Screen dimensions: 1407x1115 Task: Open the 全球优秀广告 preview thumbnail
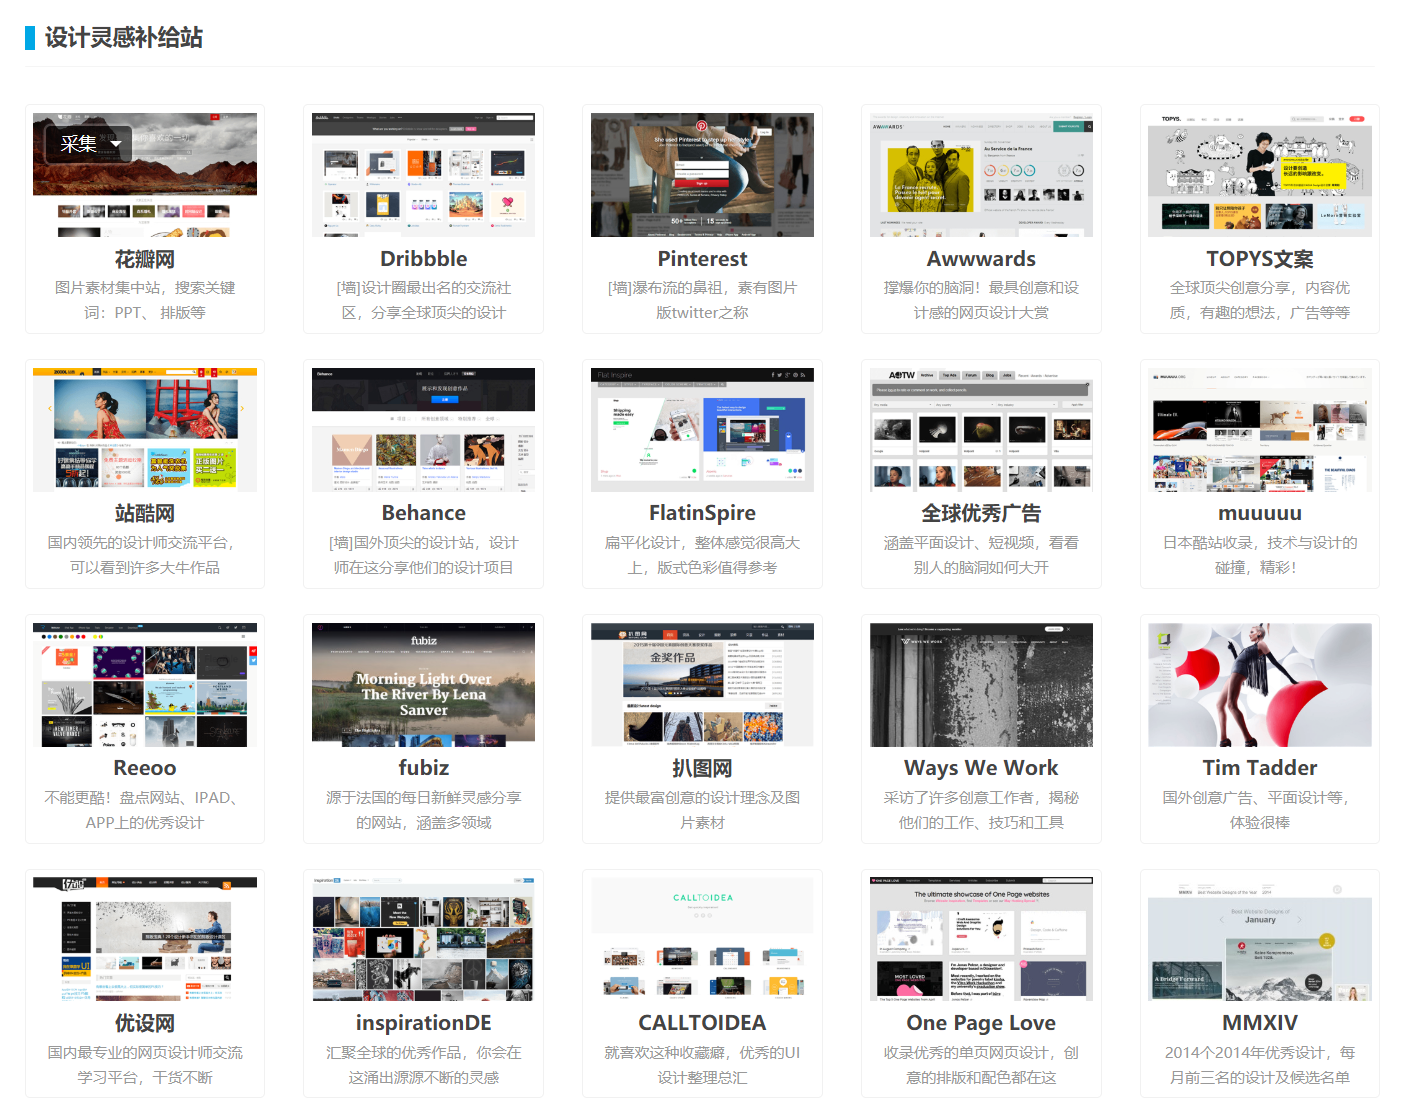tap(981, 430)
